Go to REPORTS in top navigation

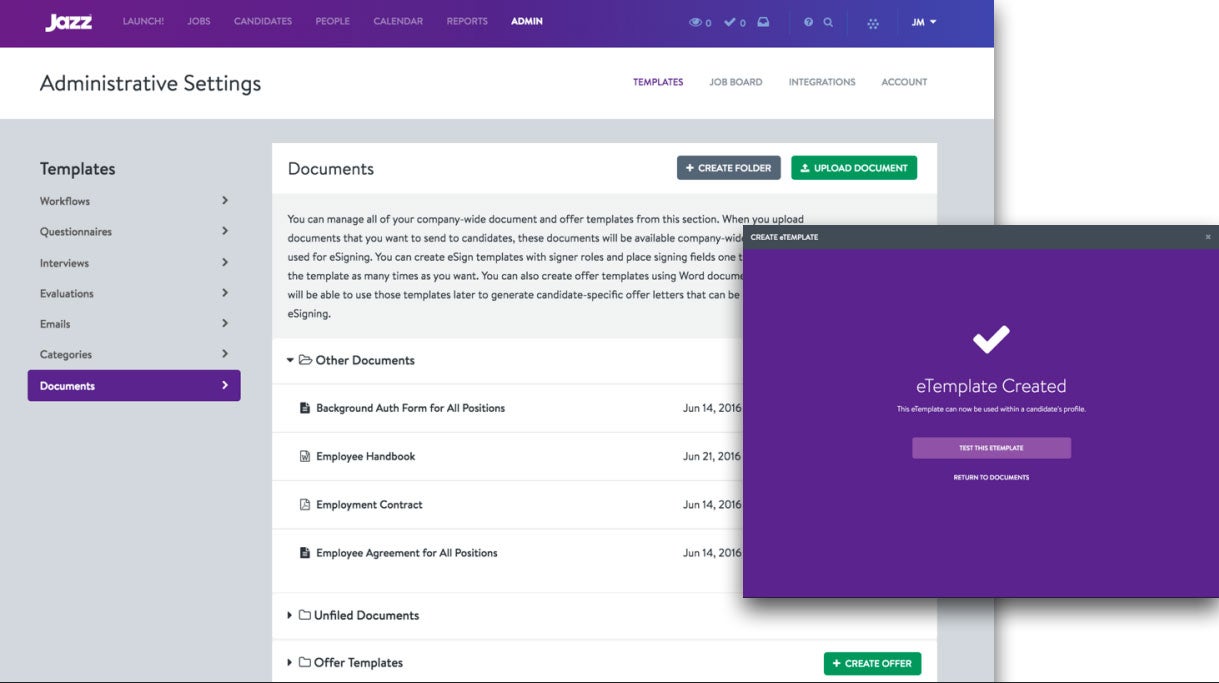(x=467, y=21)
